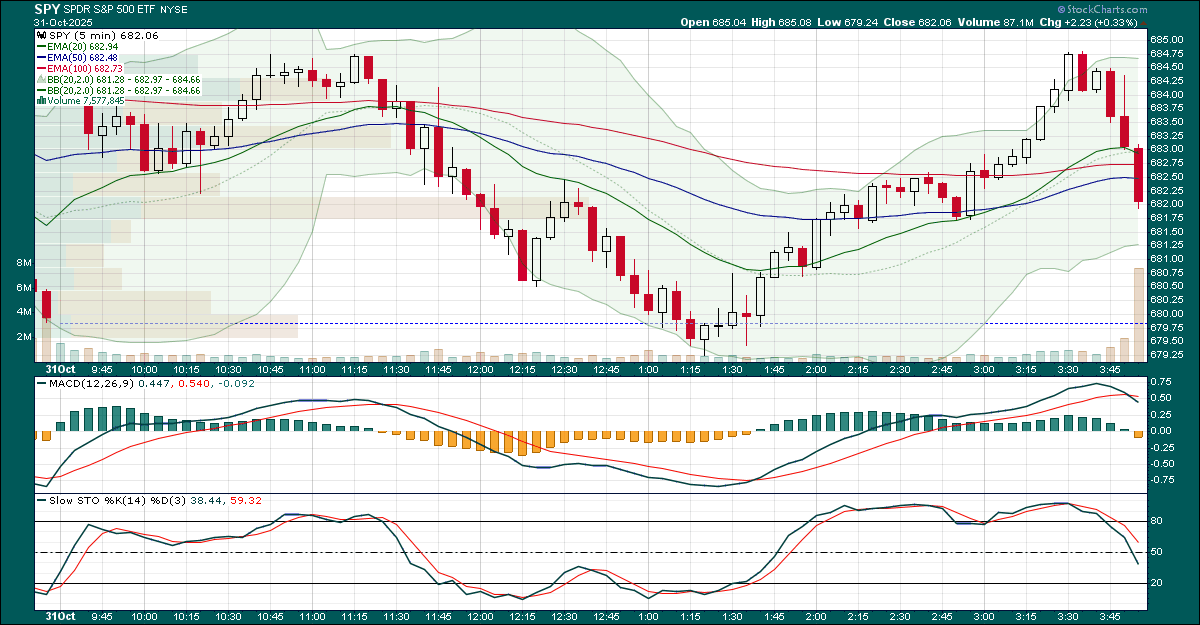This screenshot has width=1200, height=625.
Task: Click the EMA(100) 682.73 legend text
Action: pos(85,68)
